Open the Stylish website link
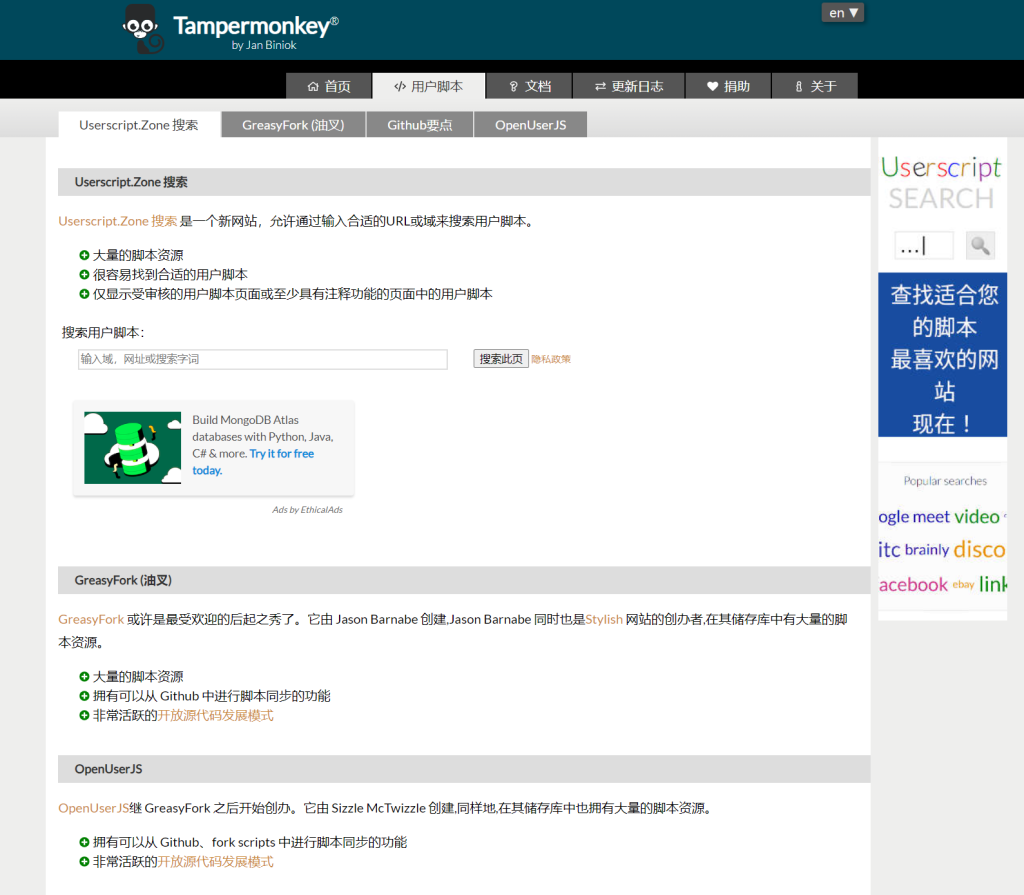Image resolution: width=1024 pixels, height=895 pixels. point(605,619)
